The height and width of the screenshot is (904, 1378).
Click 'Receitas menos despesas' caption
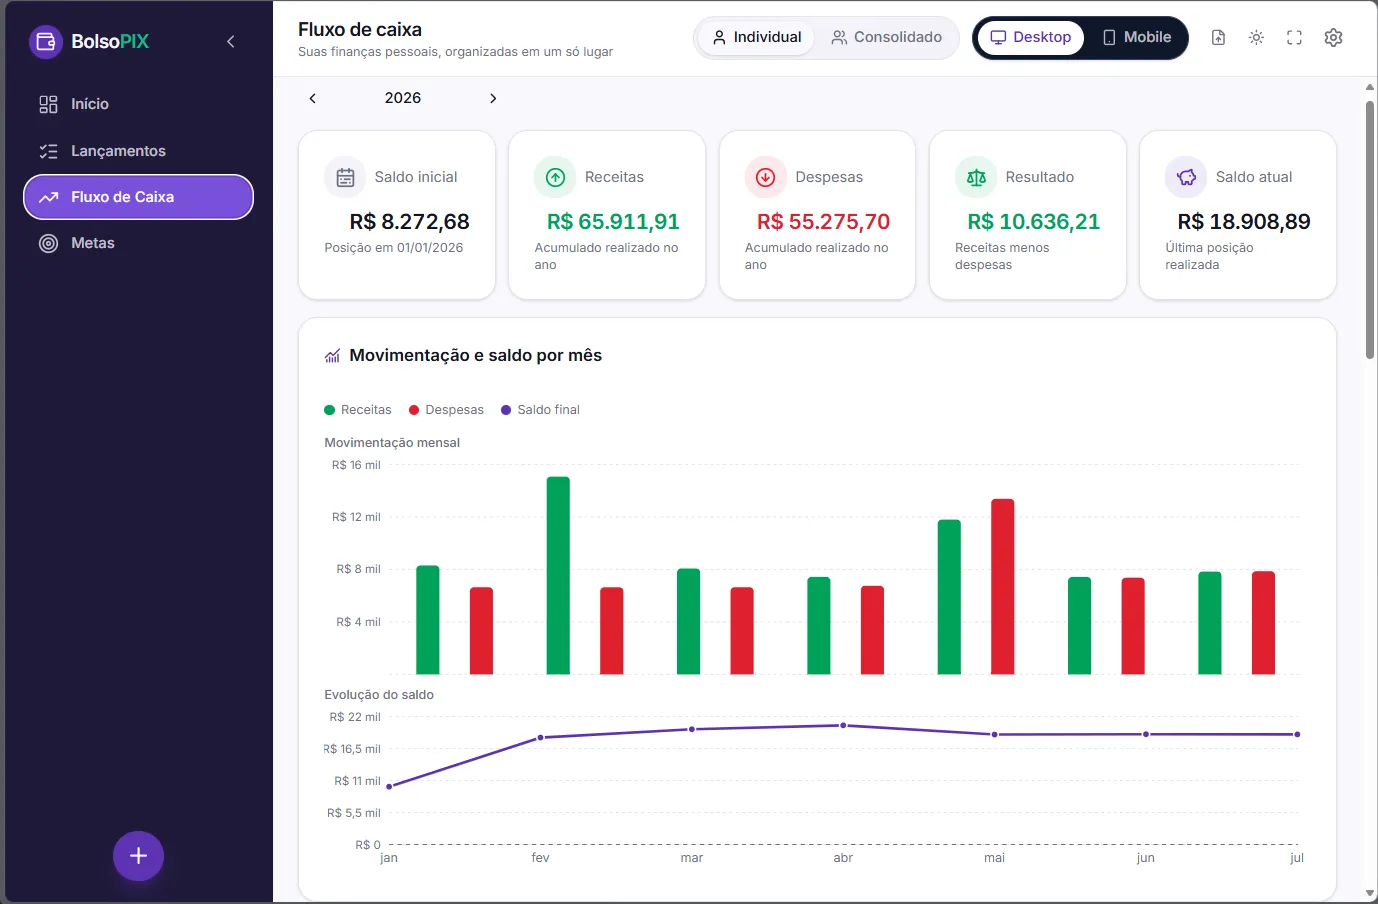click(x=1002, y=256)
